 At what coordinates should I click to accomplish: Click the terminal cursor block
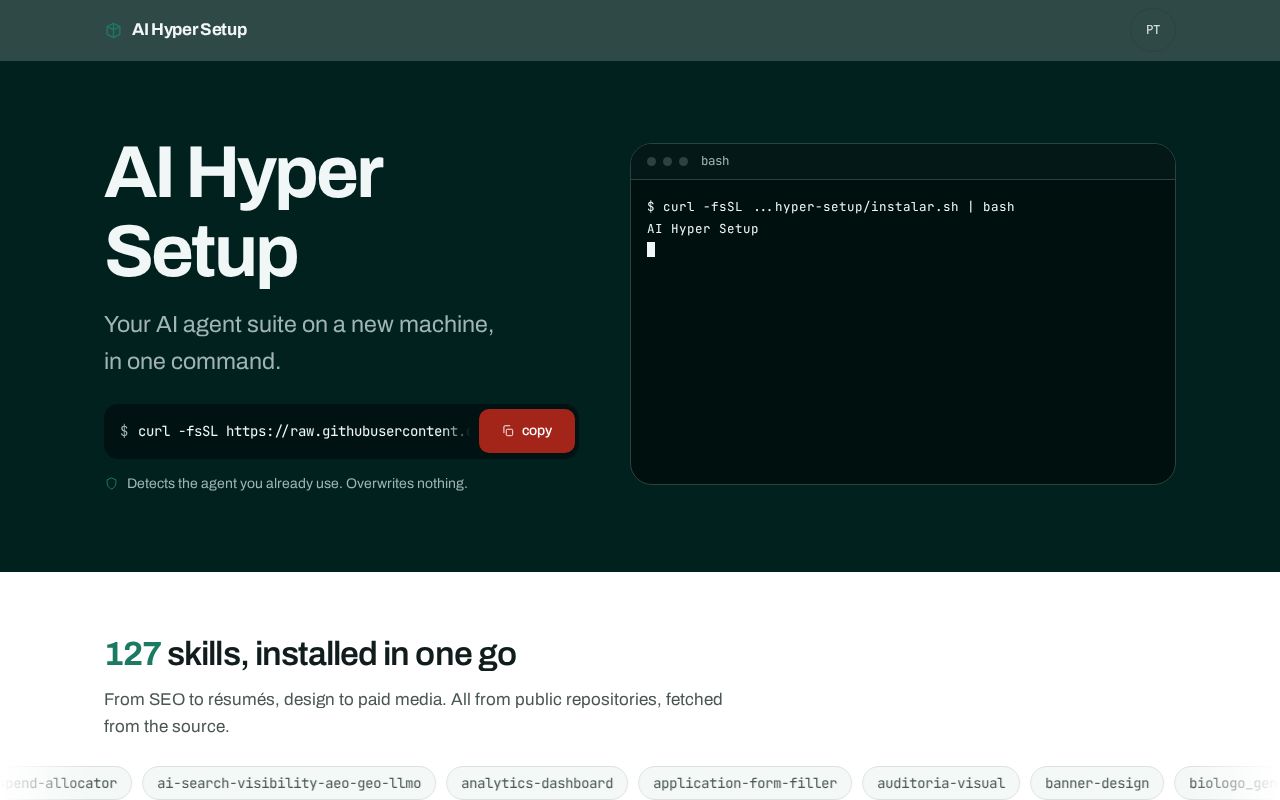coord(651,250)
